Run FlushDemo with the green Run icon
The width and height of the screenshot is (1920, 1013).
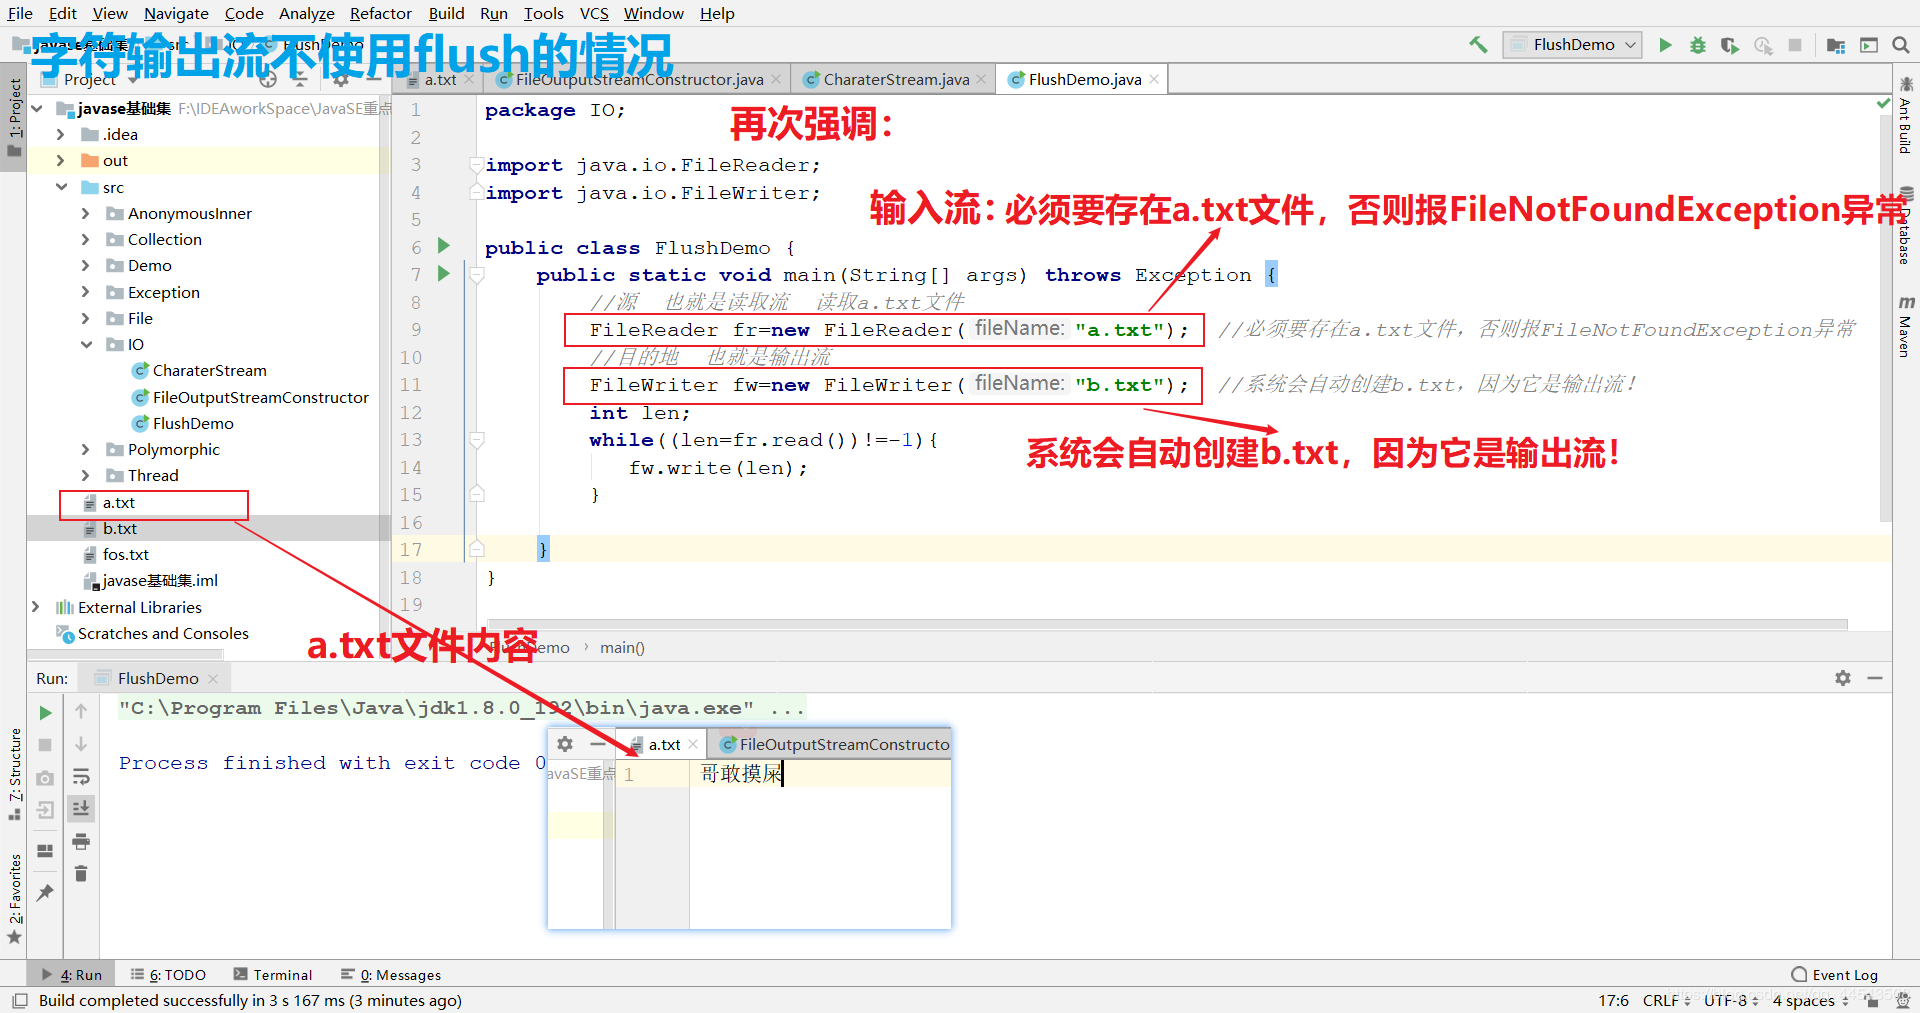coord(1664,45)
